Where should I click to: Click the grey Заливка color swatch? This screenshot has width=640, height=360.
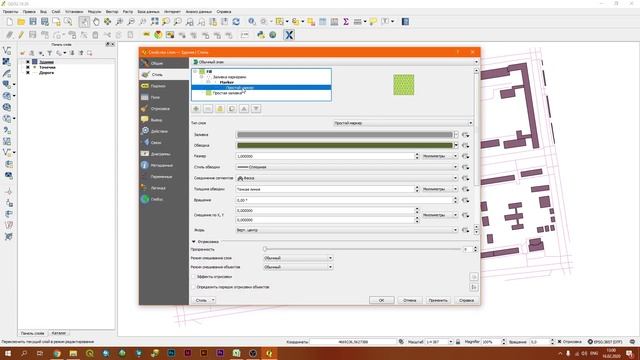[x=344, y=135]
